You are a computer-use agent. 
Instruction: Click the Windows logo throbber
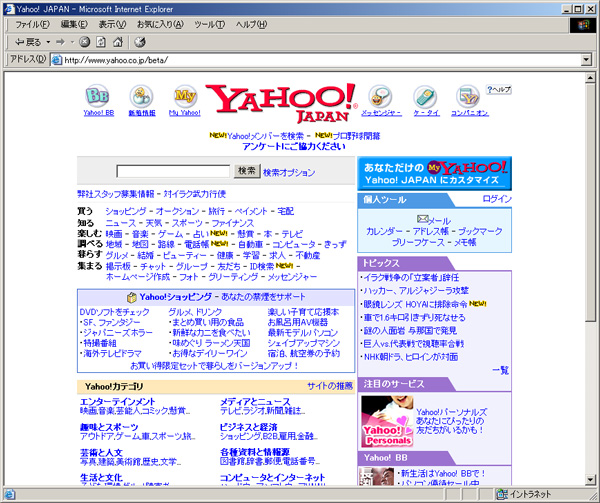click(583, 26)
